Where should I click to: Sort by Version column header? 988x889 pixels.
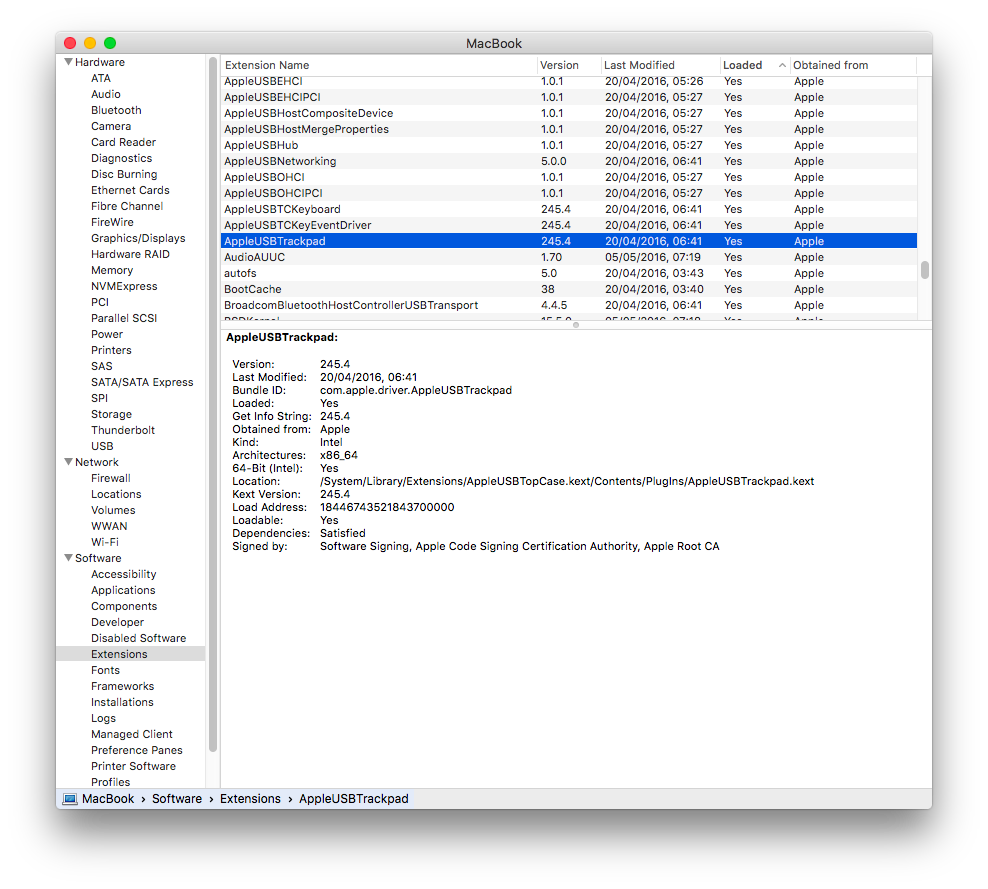point(569,65)
